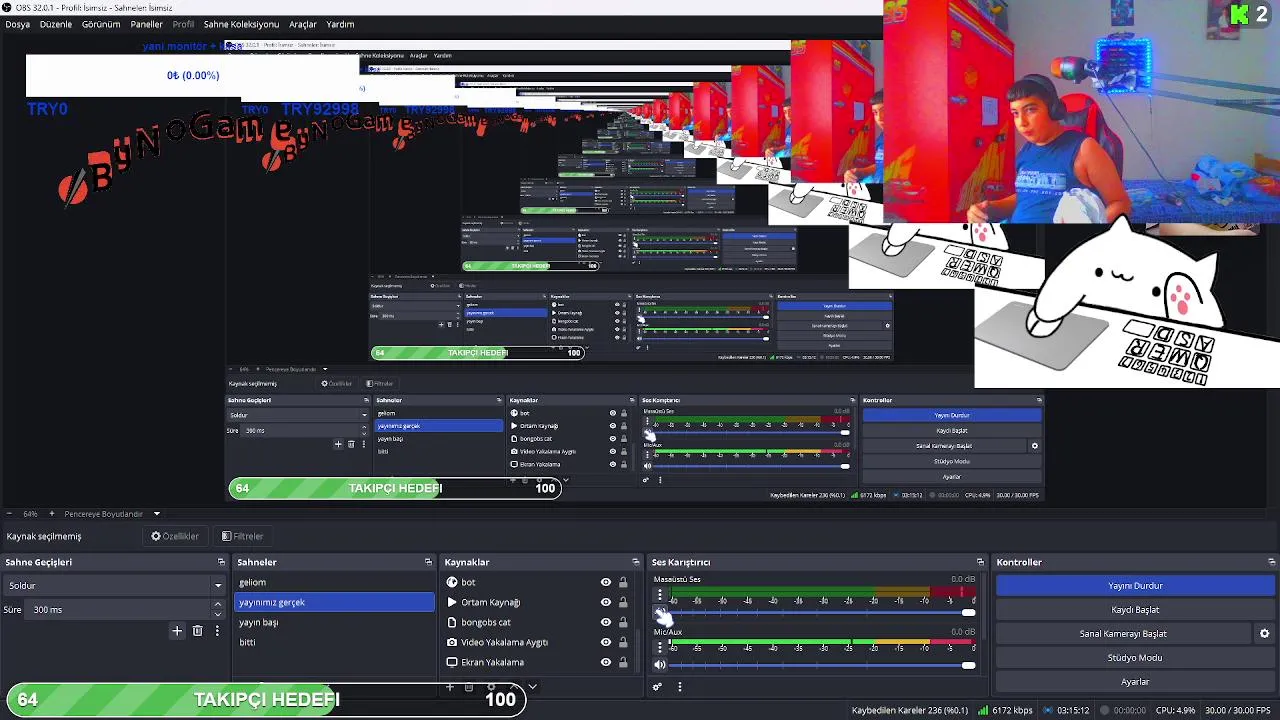Open audio mixer three-dot menu at bottom

679,687
